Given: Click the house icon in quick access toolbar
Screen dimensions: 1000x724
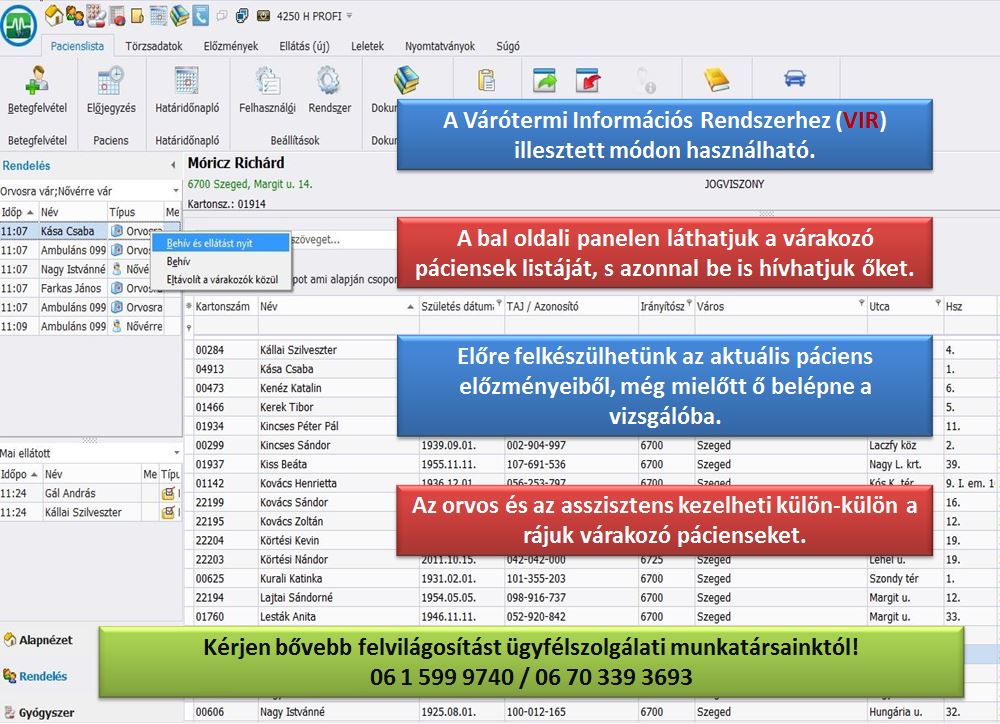Looking at the screenshot, I should point(54,16).
